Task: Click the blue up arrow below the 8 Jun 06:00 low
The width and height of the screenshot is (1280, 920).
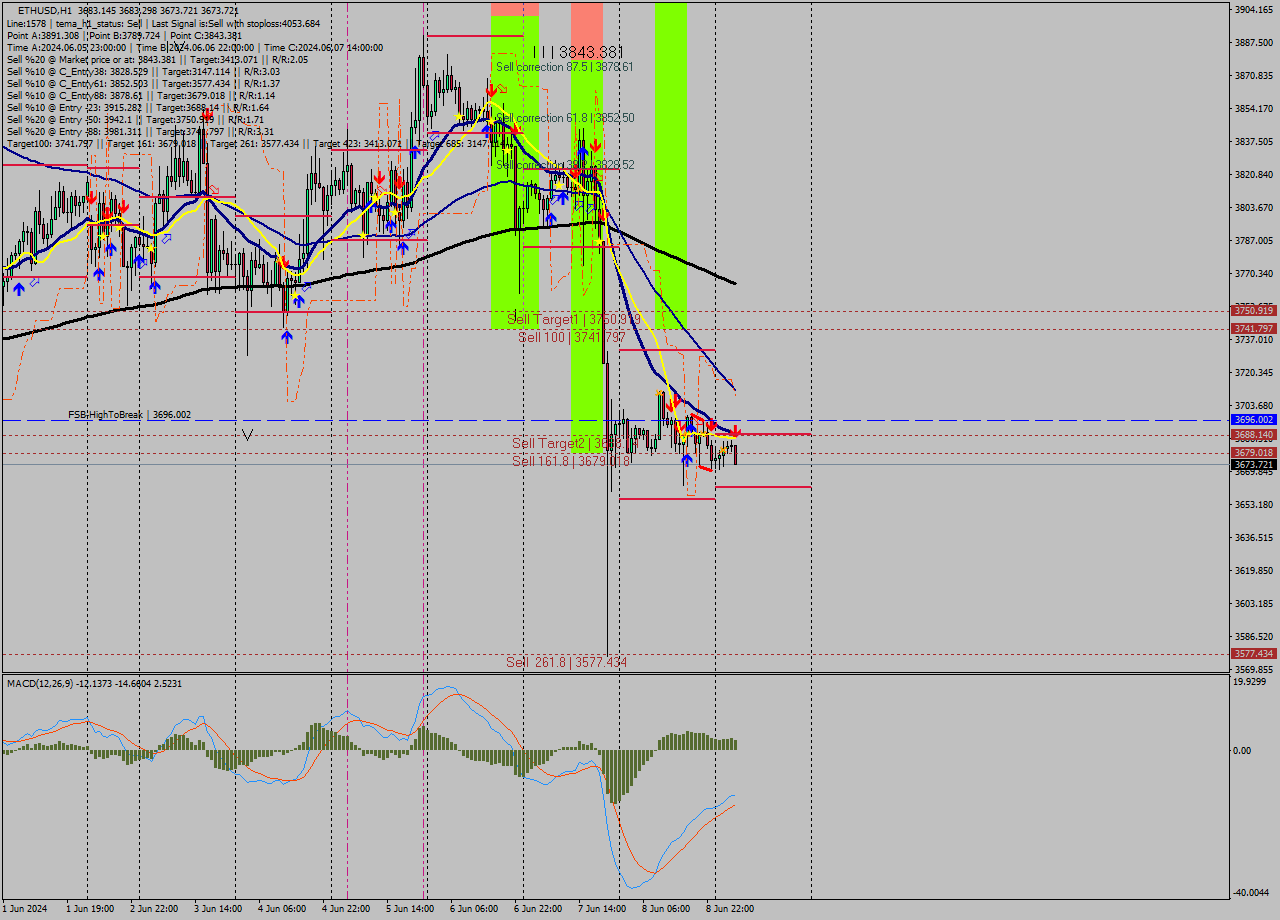Action: [x=686, y=461]
